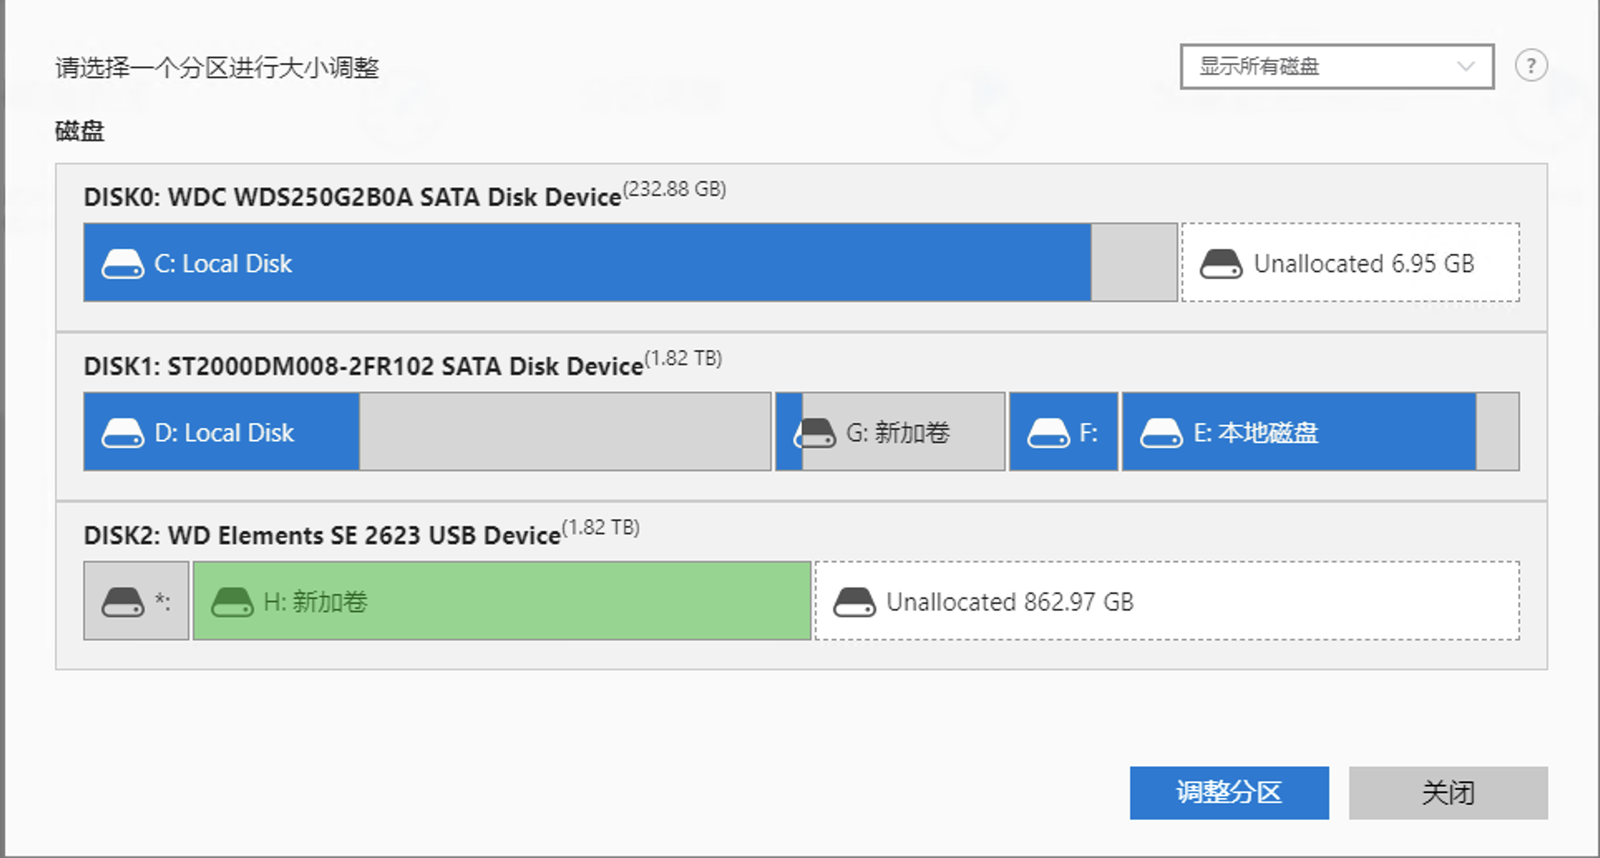The image size is (1600, 858).
Task: Open the 显示所有磁盘 dropdown
Action: click(1337, 66)
